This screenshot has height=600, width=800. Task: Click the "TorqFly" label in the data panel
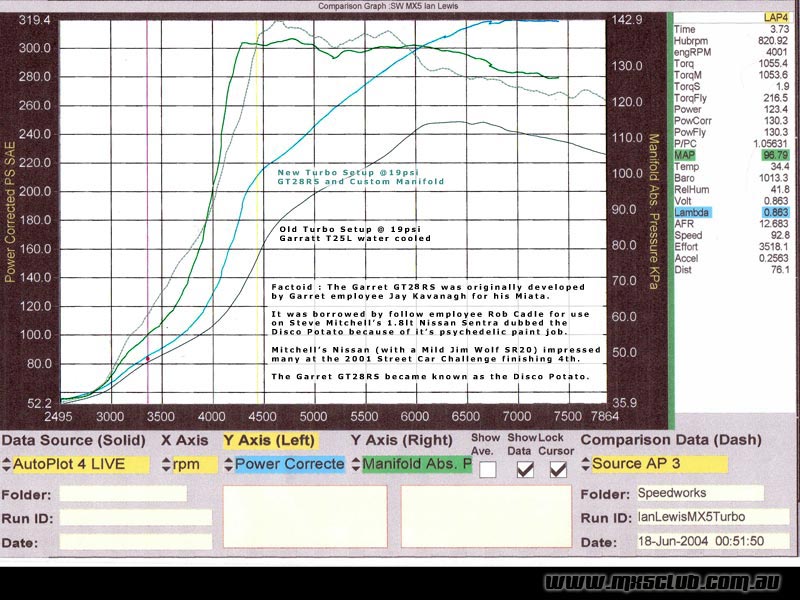tap(690, 98)
